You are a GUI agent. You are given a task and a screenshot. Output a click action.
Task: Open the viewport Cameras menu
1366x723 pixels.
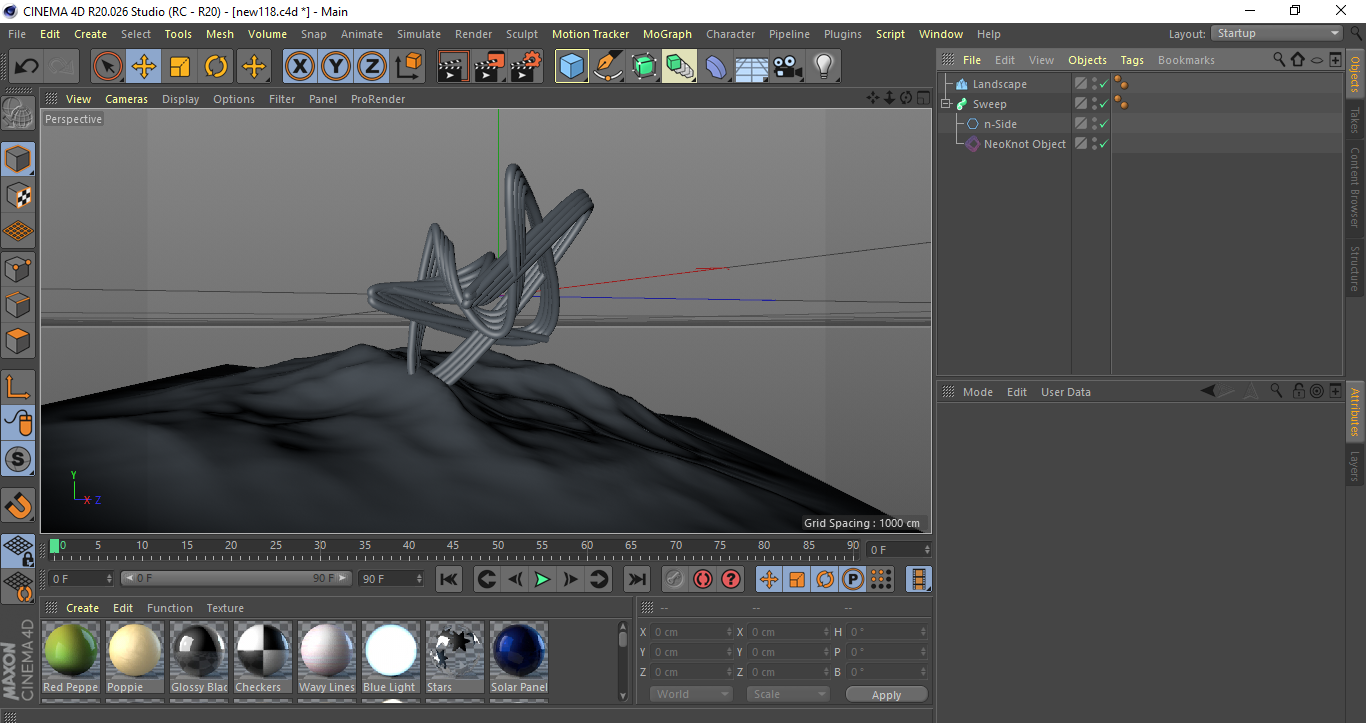[126, 99]
